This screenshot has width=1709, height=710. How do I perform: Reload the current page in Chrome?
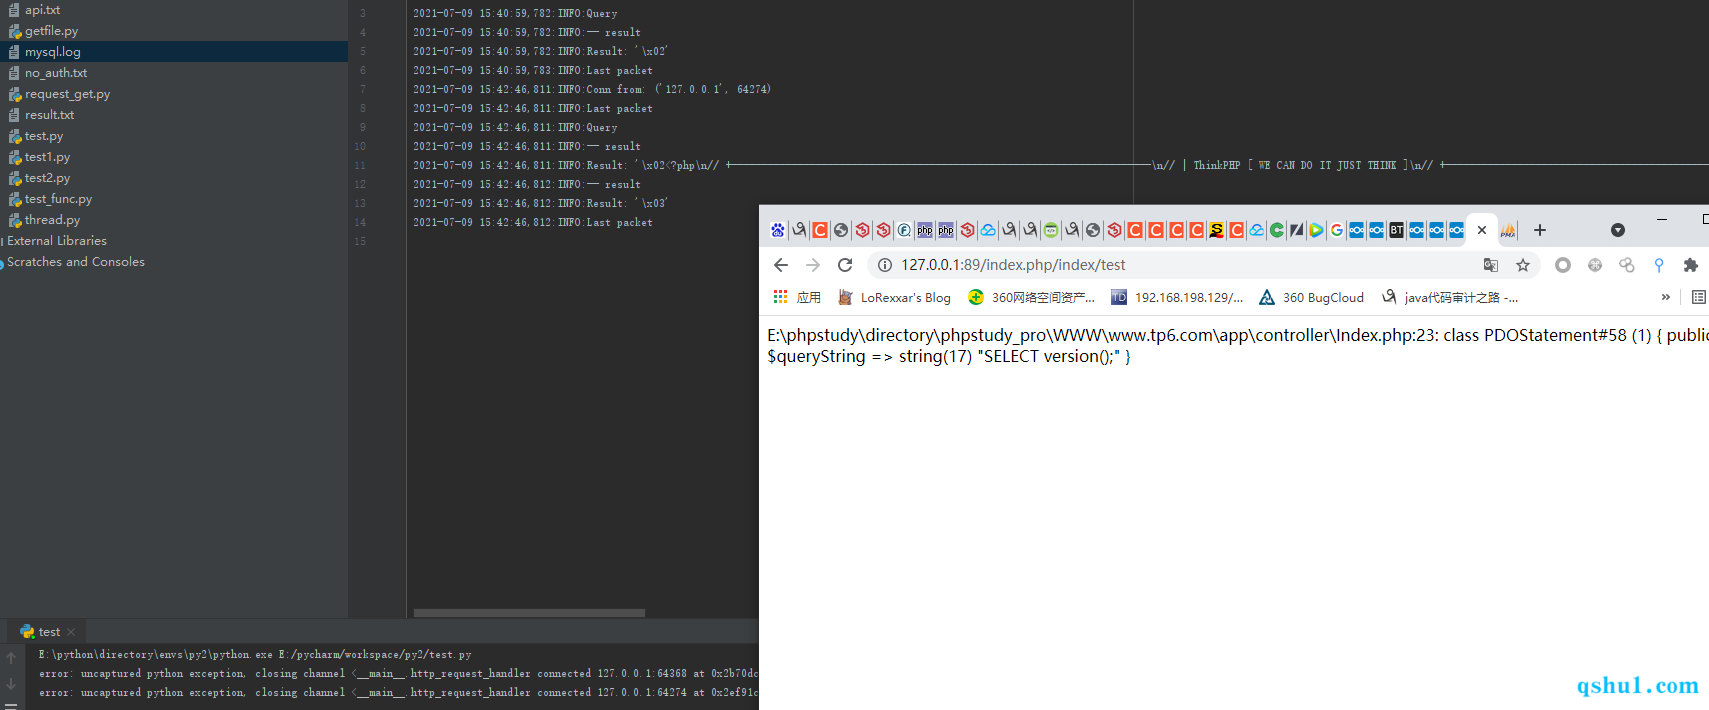[845, 265]
